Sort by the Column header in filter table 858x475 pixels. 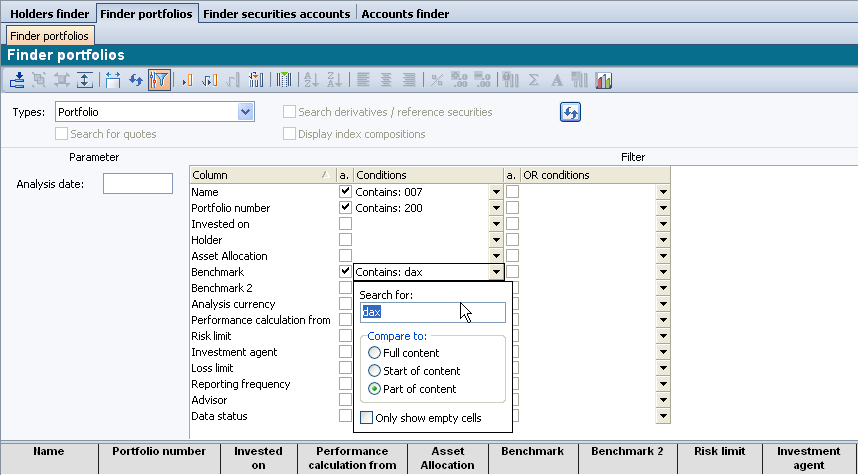[x=262, y=175]
